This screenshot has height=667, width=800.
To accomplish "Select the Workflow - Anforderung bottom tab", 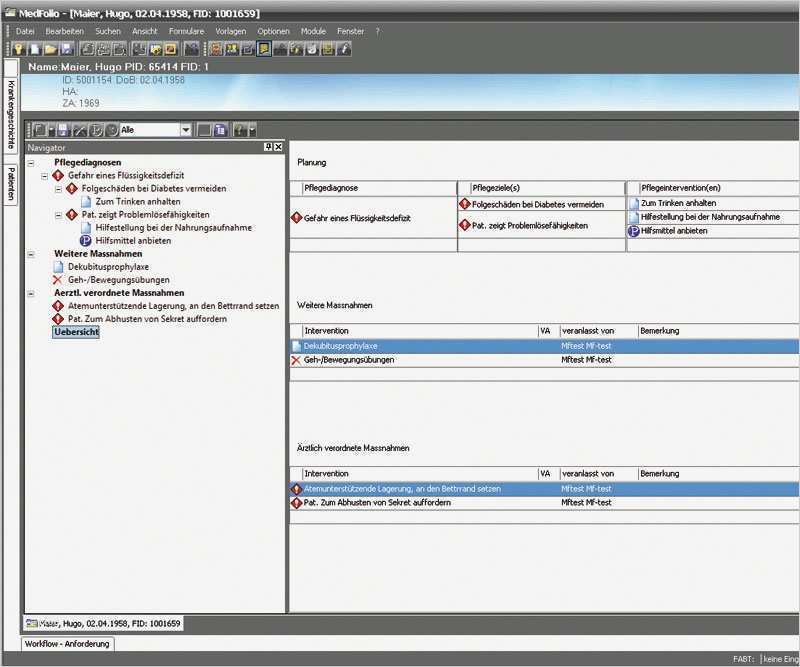I will pyautogui.click(x=68, y=644).
